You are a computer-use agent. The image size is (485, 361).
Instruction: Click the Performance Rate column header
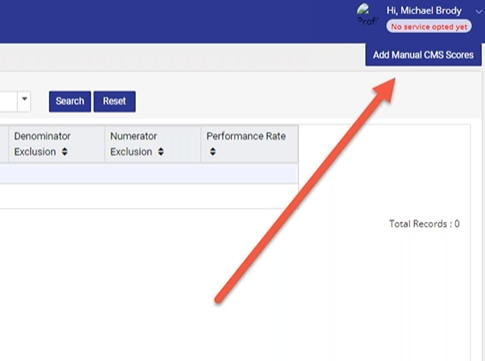[250, 144]
